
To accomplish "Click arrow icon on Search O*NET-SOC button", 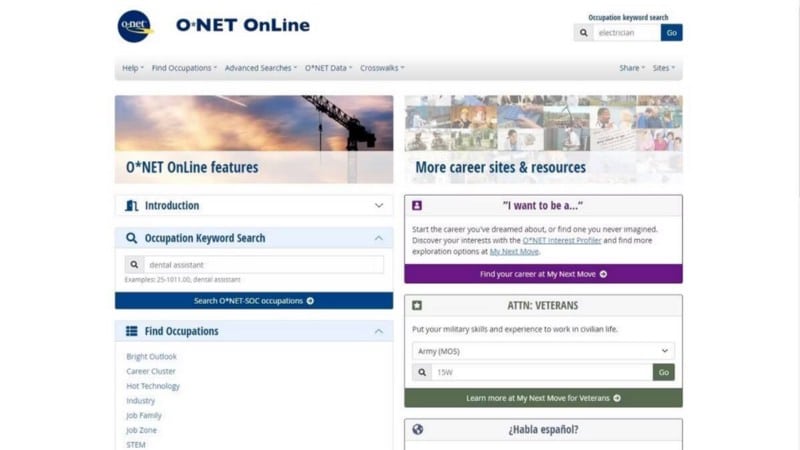I will click(310, 301).
